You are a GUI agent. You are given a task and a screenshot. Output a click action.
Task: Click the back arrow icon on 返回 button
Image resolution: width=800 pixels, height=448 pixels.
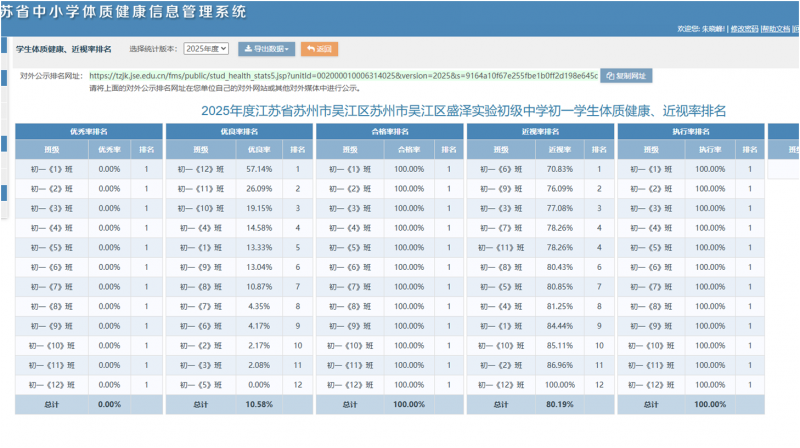coord(310,49)
